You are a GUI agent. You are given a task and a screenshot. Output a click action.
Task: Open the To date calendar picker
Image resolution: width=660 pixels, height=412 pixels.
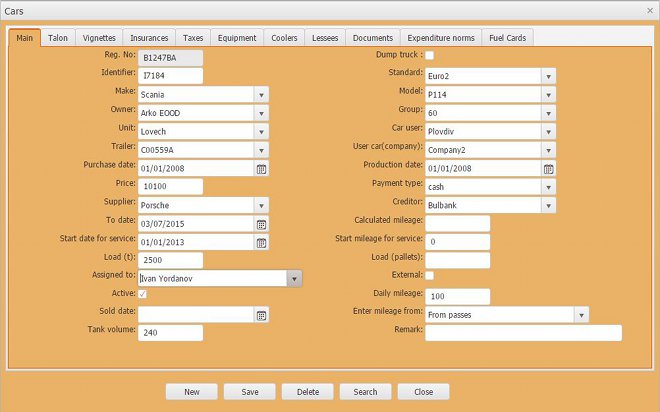(261, 224)
